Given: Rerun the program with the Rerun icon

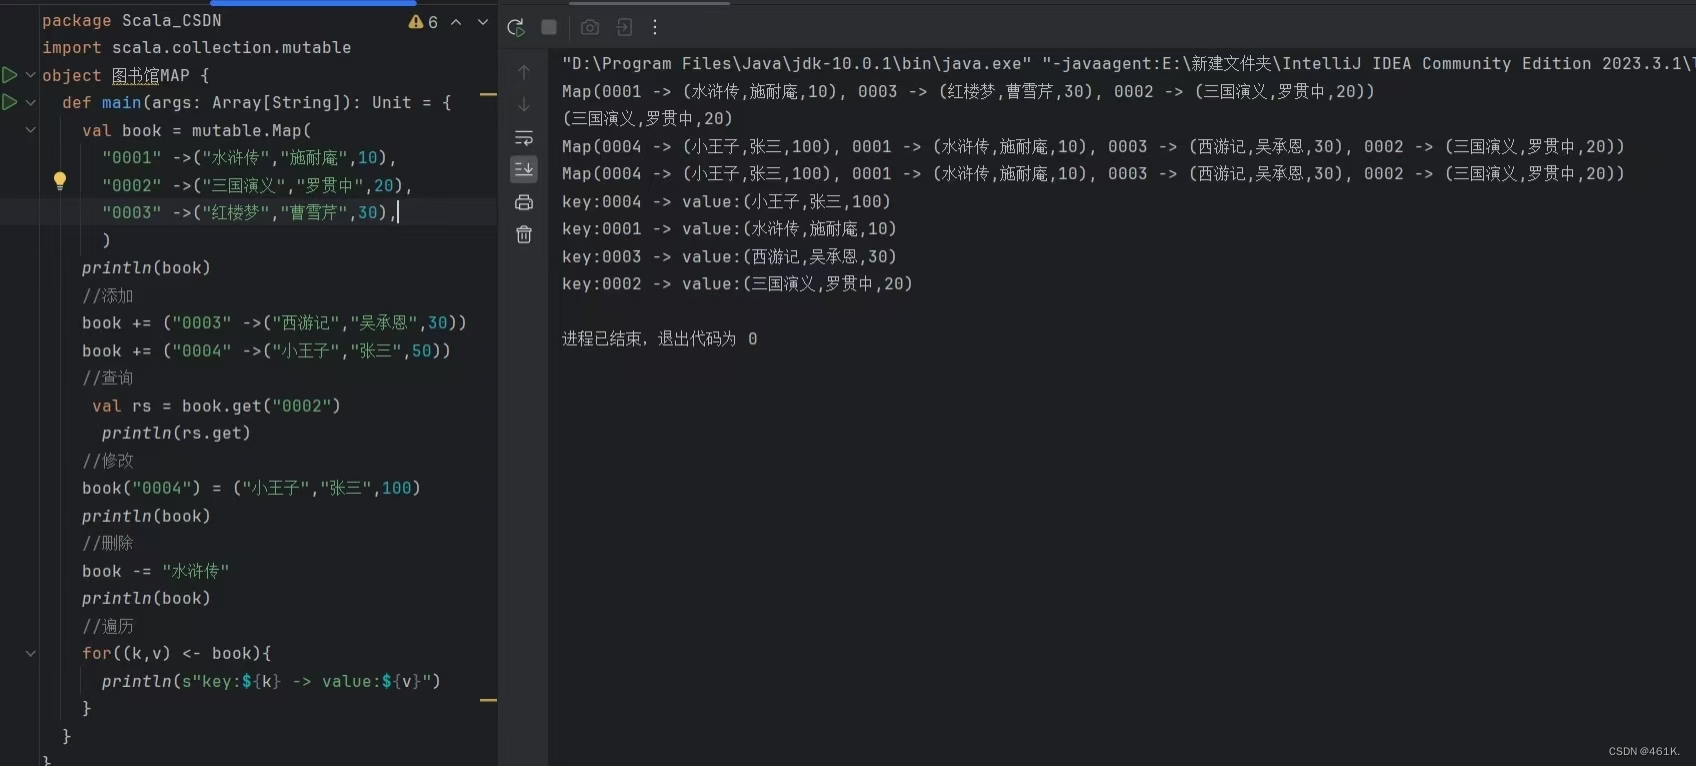Looking at the screenshot, I should tap(516, 28).
